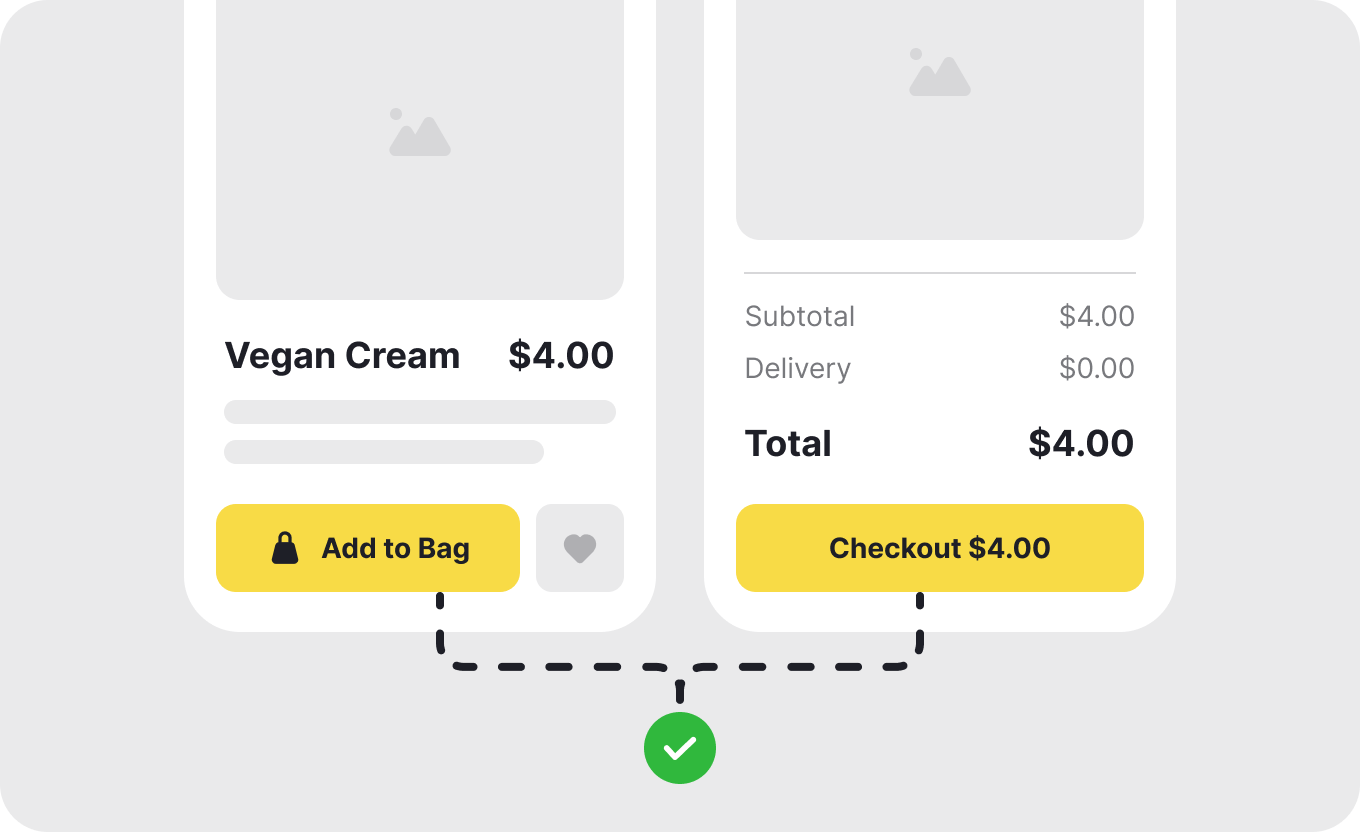
Task: Click the second shorter description placeholder line
Action: 384,452
